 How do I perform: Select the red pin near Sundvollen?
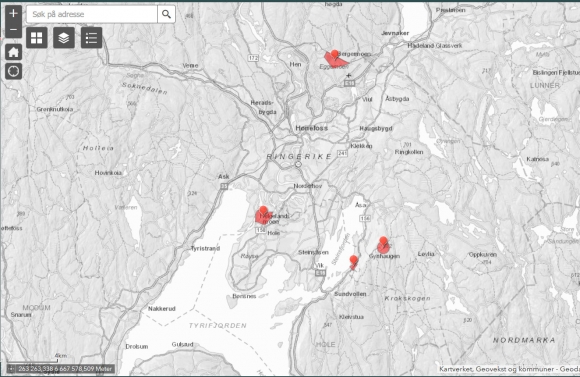coord(354,260)
